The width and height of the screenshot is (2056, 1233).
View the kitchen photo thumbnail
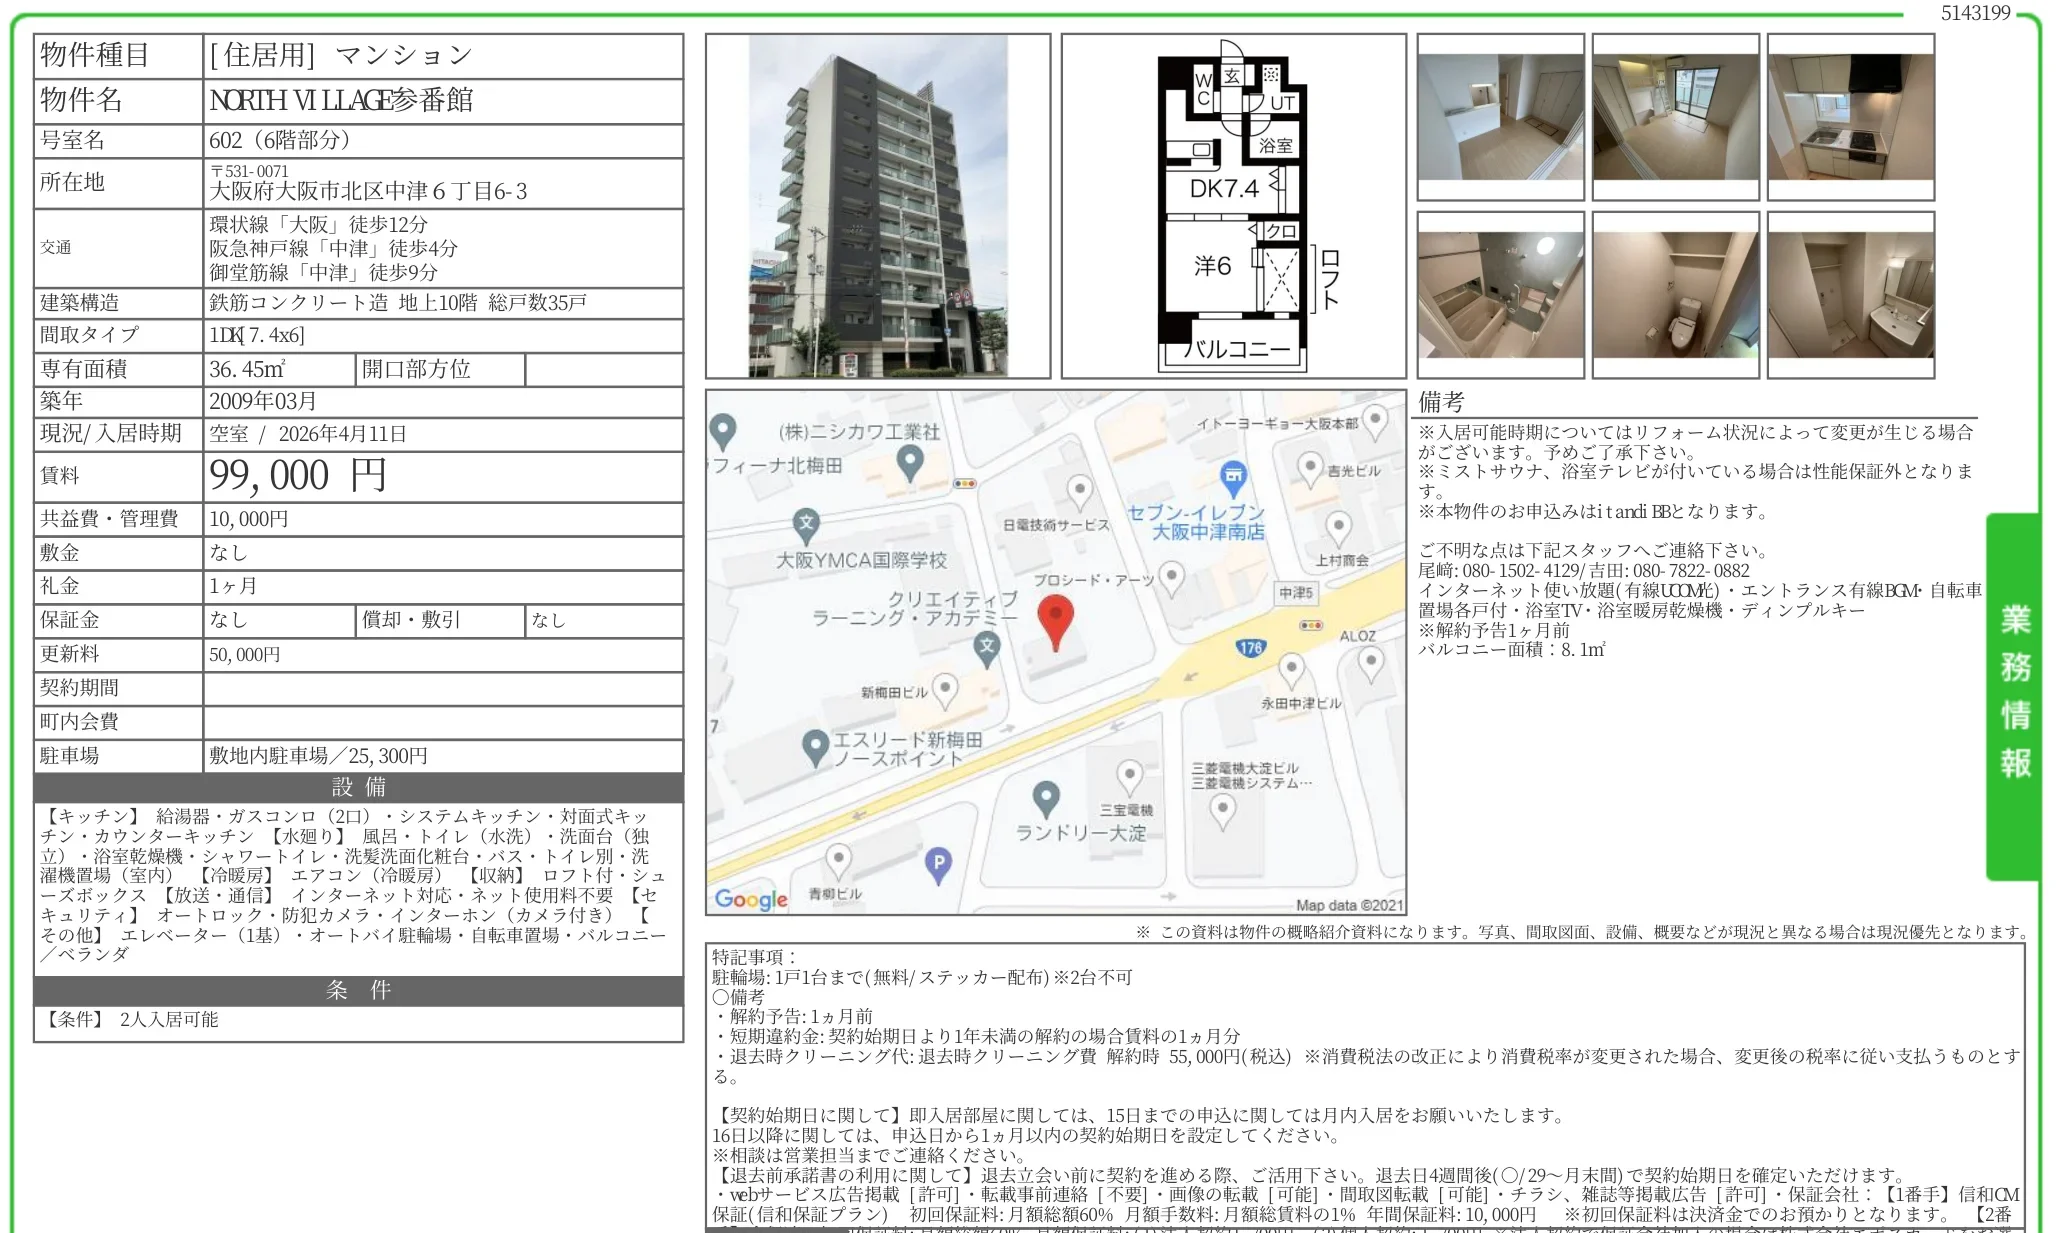[1851, 117]
